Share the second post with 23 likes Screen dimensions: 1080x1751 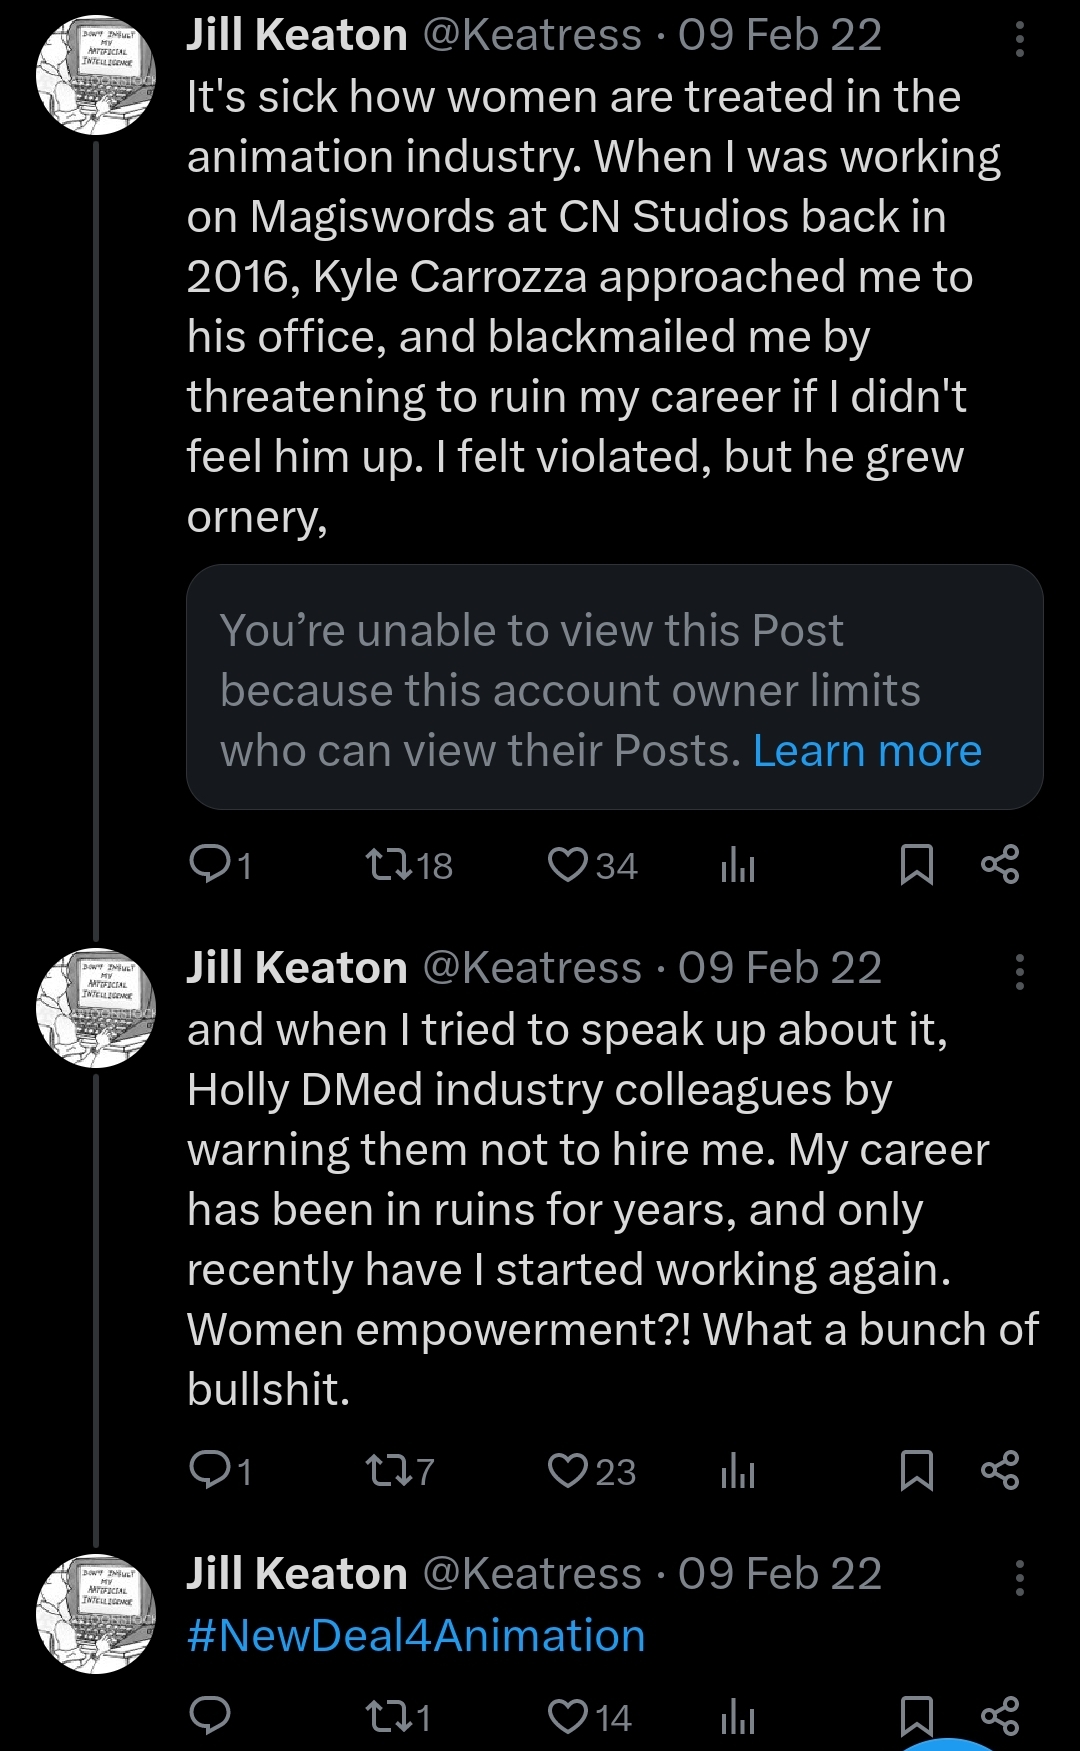1000,1470
